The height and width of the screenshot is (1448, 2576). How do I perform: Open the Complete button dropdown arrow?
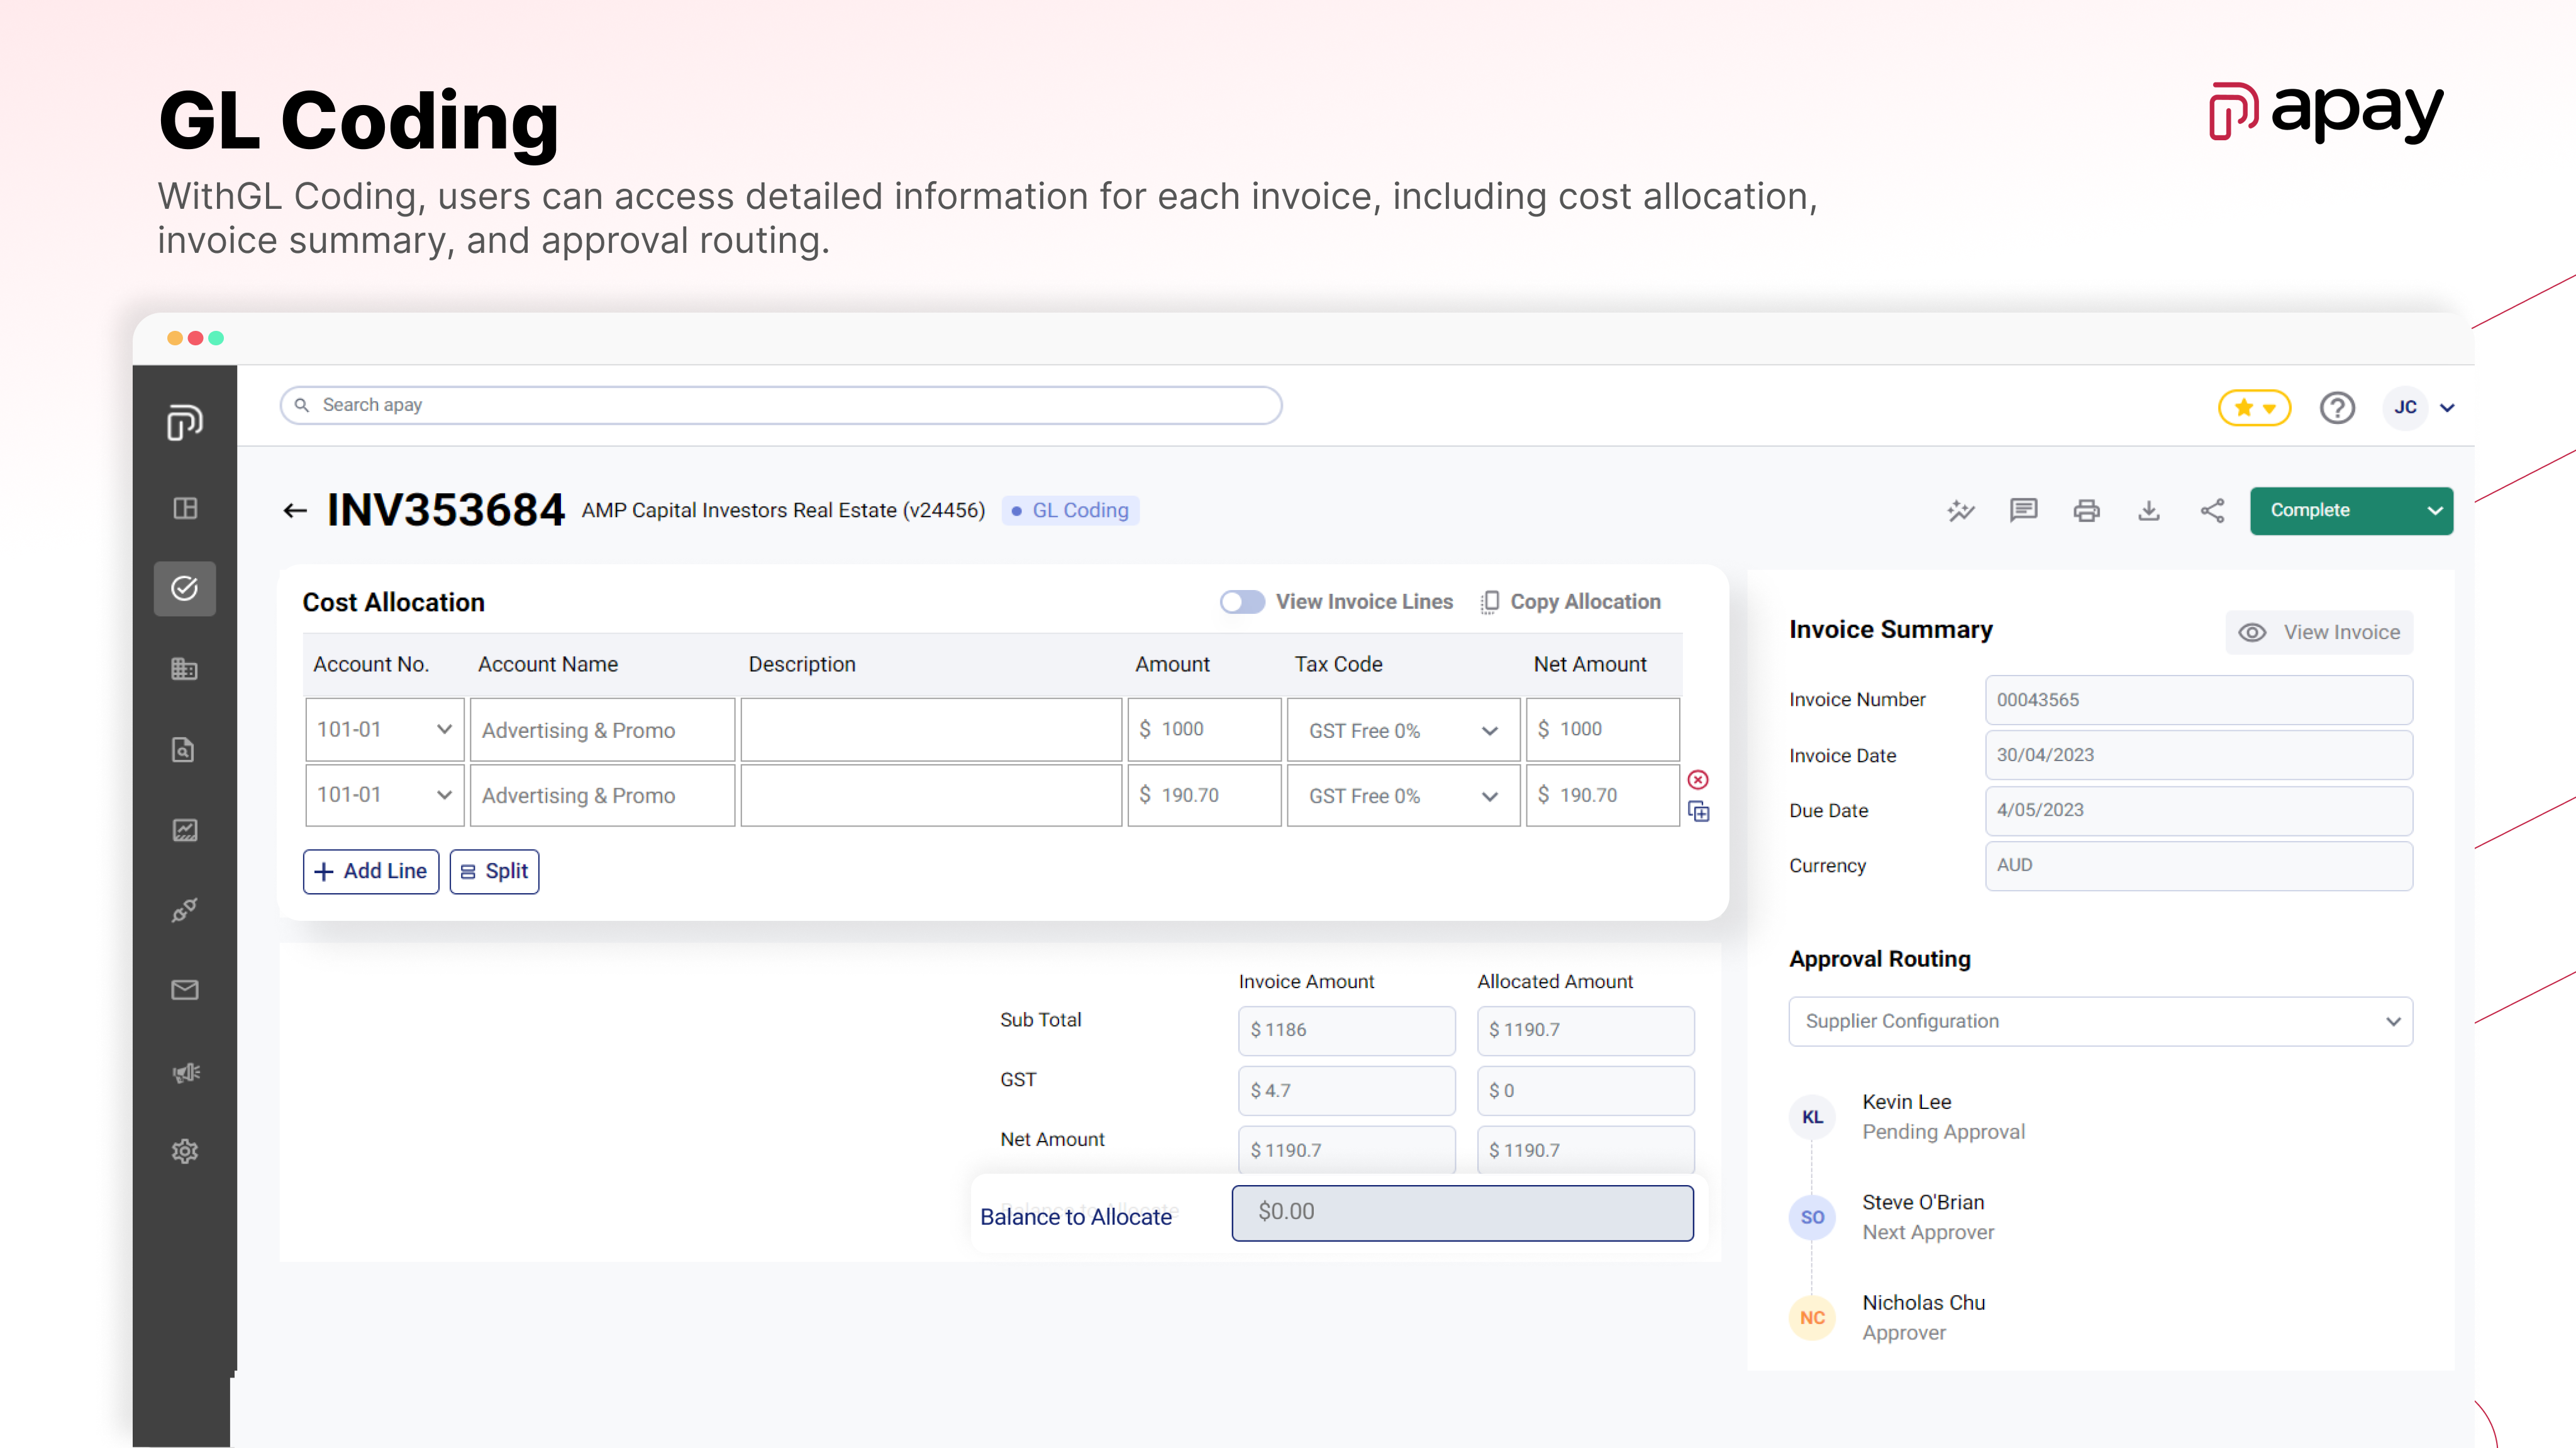click(x=2434, y=511)
